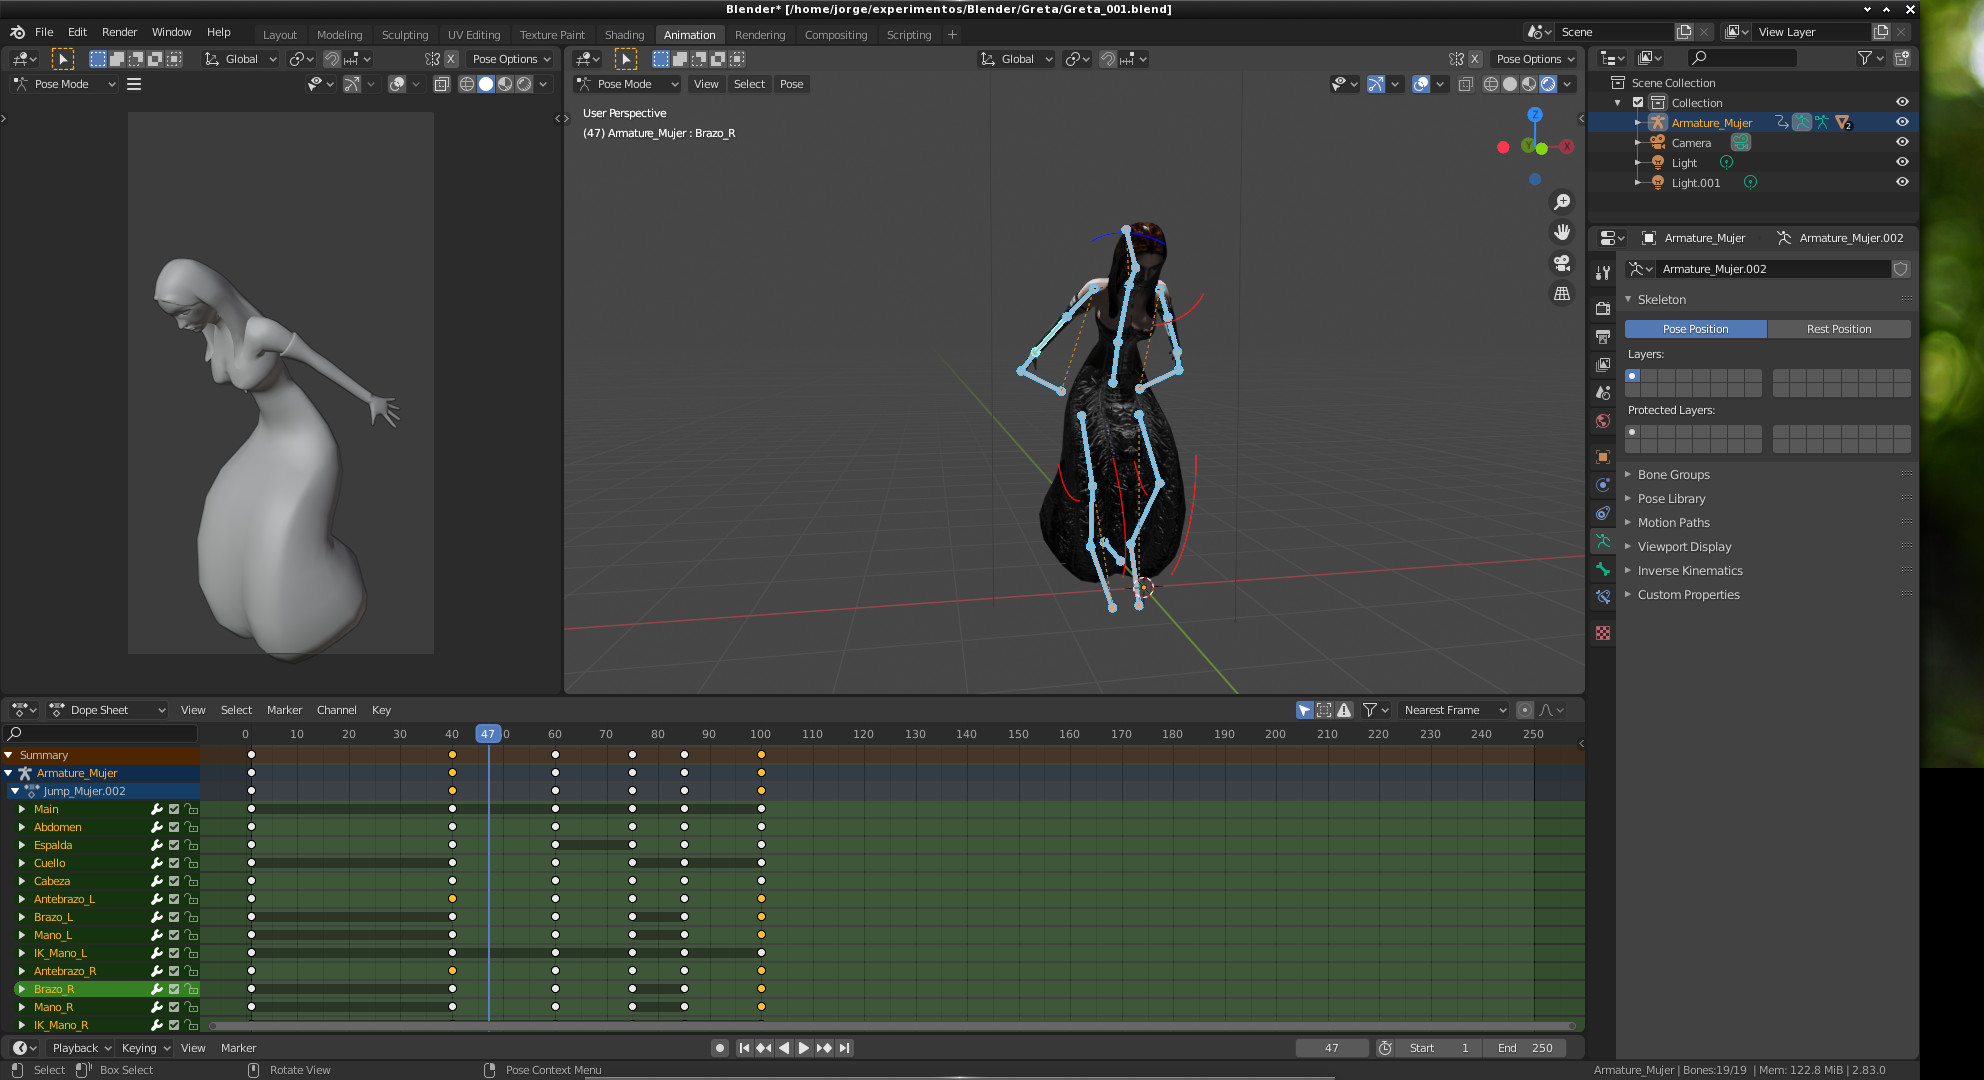Hide the Light object in the Outliner
Viewport: 1984px width, 1080px height.
coord(1903,162)
